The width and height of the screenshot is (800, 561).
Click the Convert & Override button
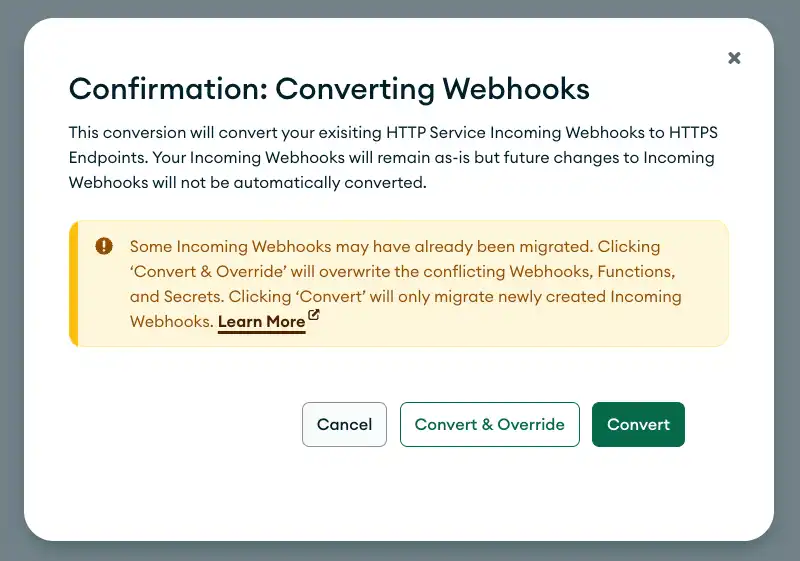coord(490,424)
